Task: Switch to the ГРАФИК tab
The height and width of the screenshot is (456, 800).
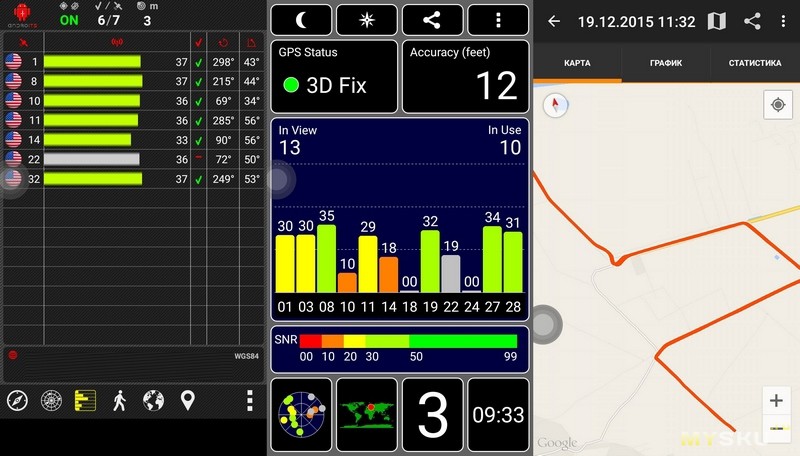Action: pos(665,63)
